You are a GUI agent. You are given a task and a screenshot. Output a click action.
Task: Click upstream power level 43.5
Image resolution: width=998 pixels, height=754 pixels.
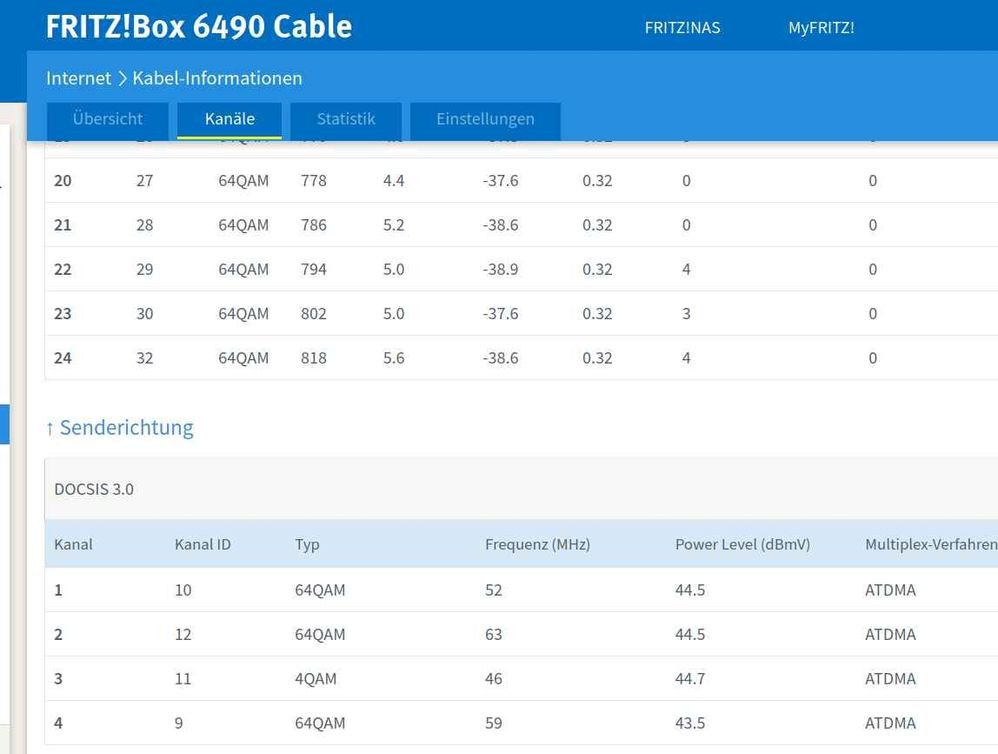pyautogui.click(x=690, y=723)
